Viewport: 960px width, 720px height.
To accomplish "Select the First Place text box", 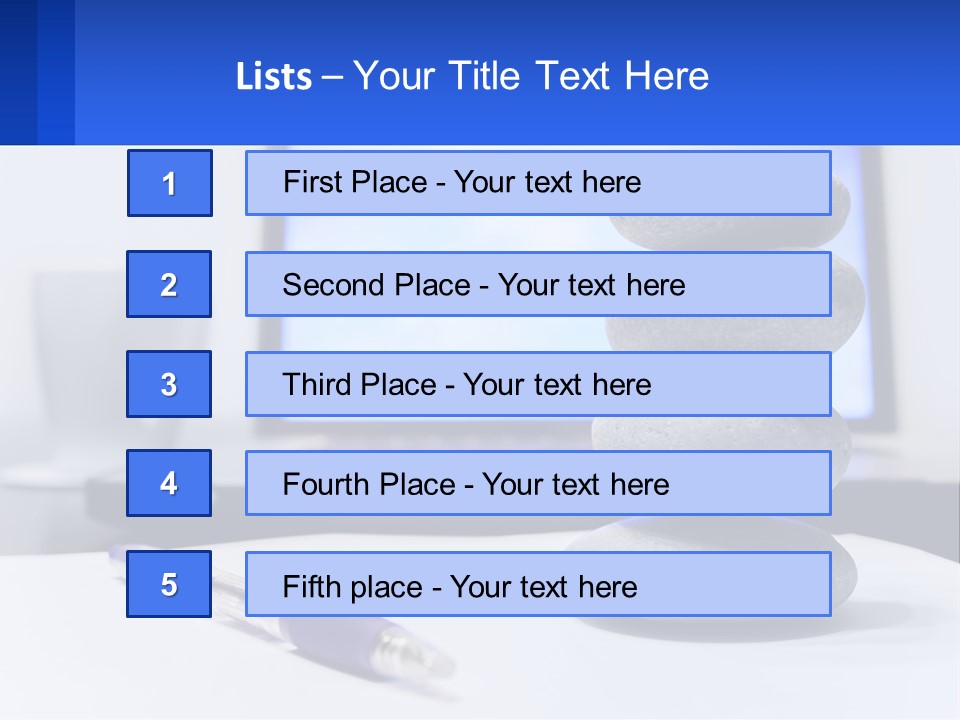I will [x=538, y=183].
